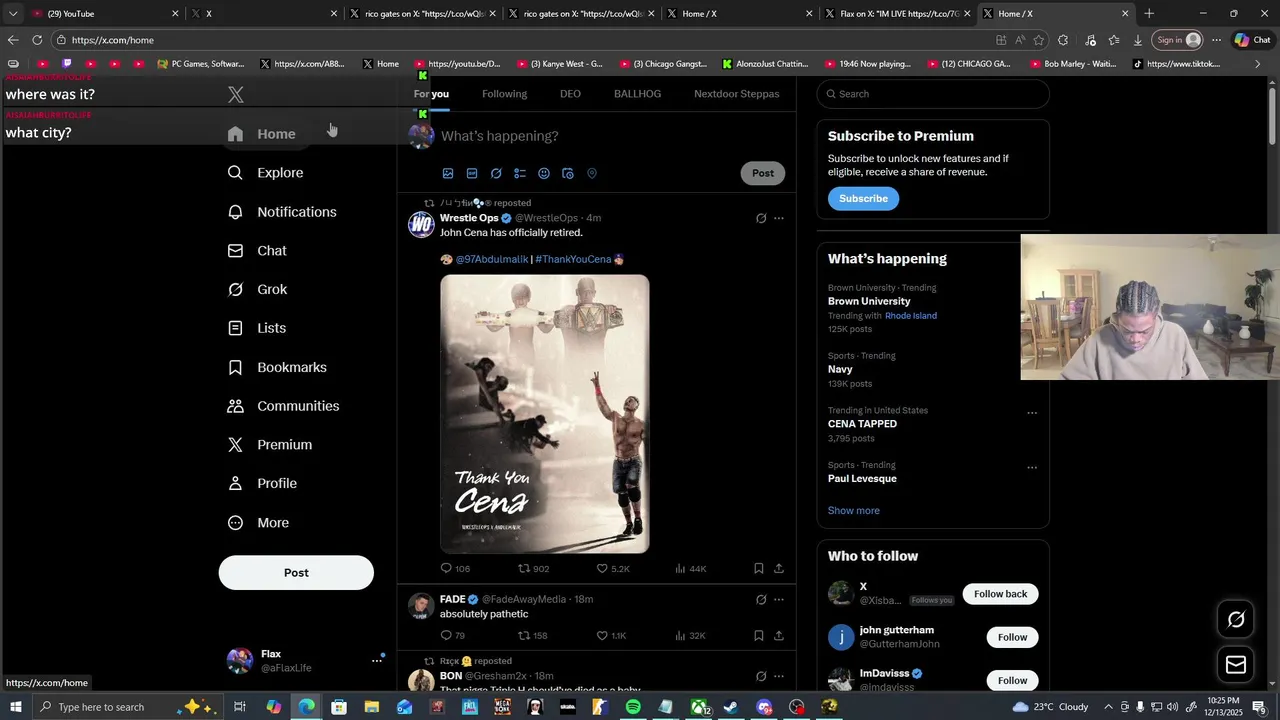The height and width of the screenshot is (720, 1280).
Task: Repost the Wrestle Ops post
Action: [x=533, y=568]
